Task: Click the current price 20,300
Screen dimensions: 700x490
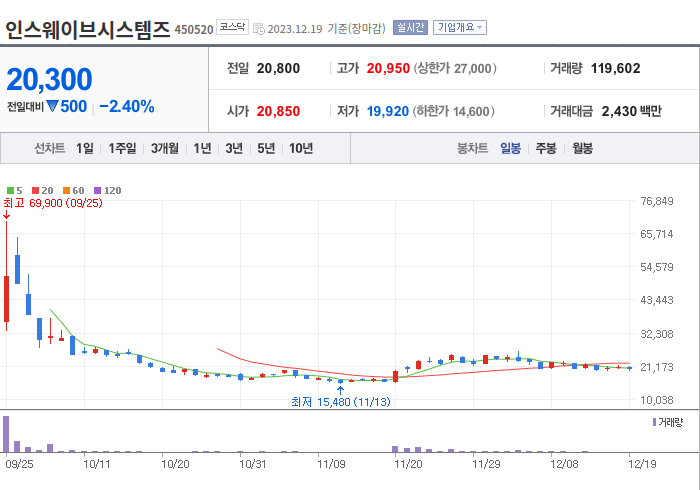Action: (49, 79)
